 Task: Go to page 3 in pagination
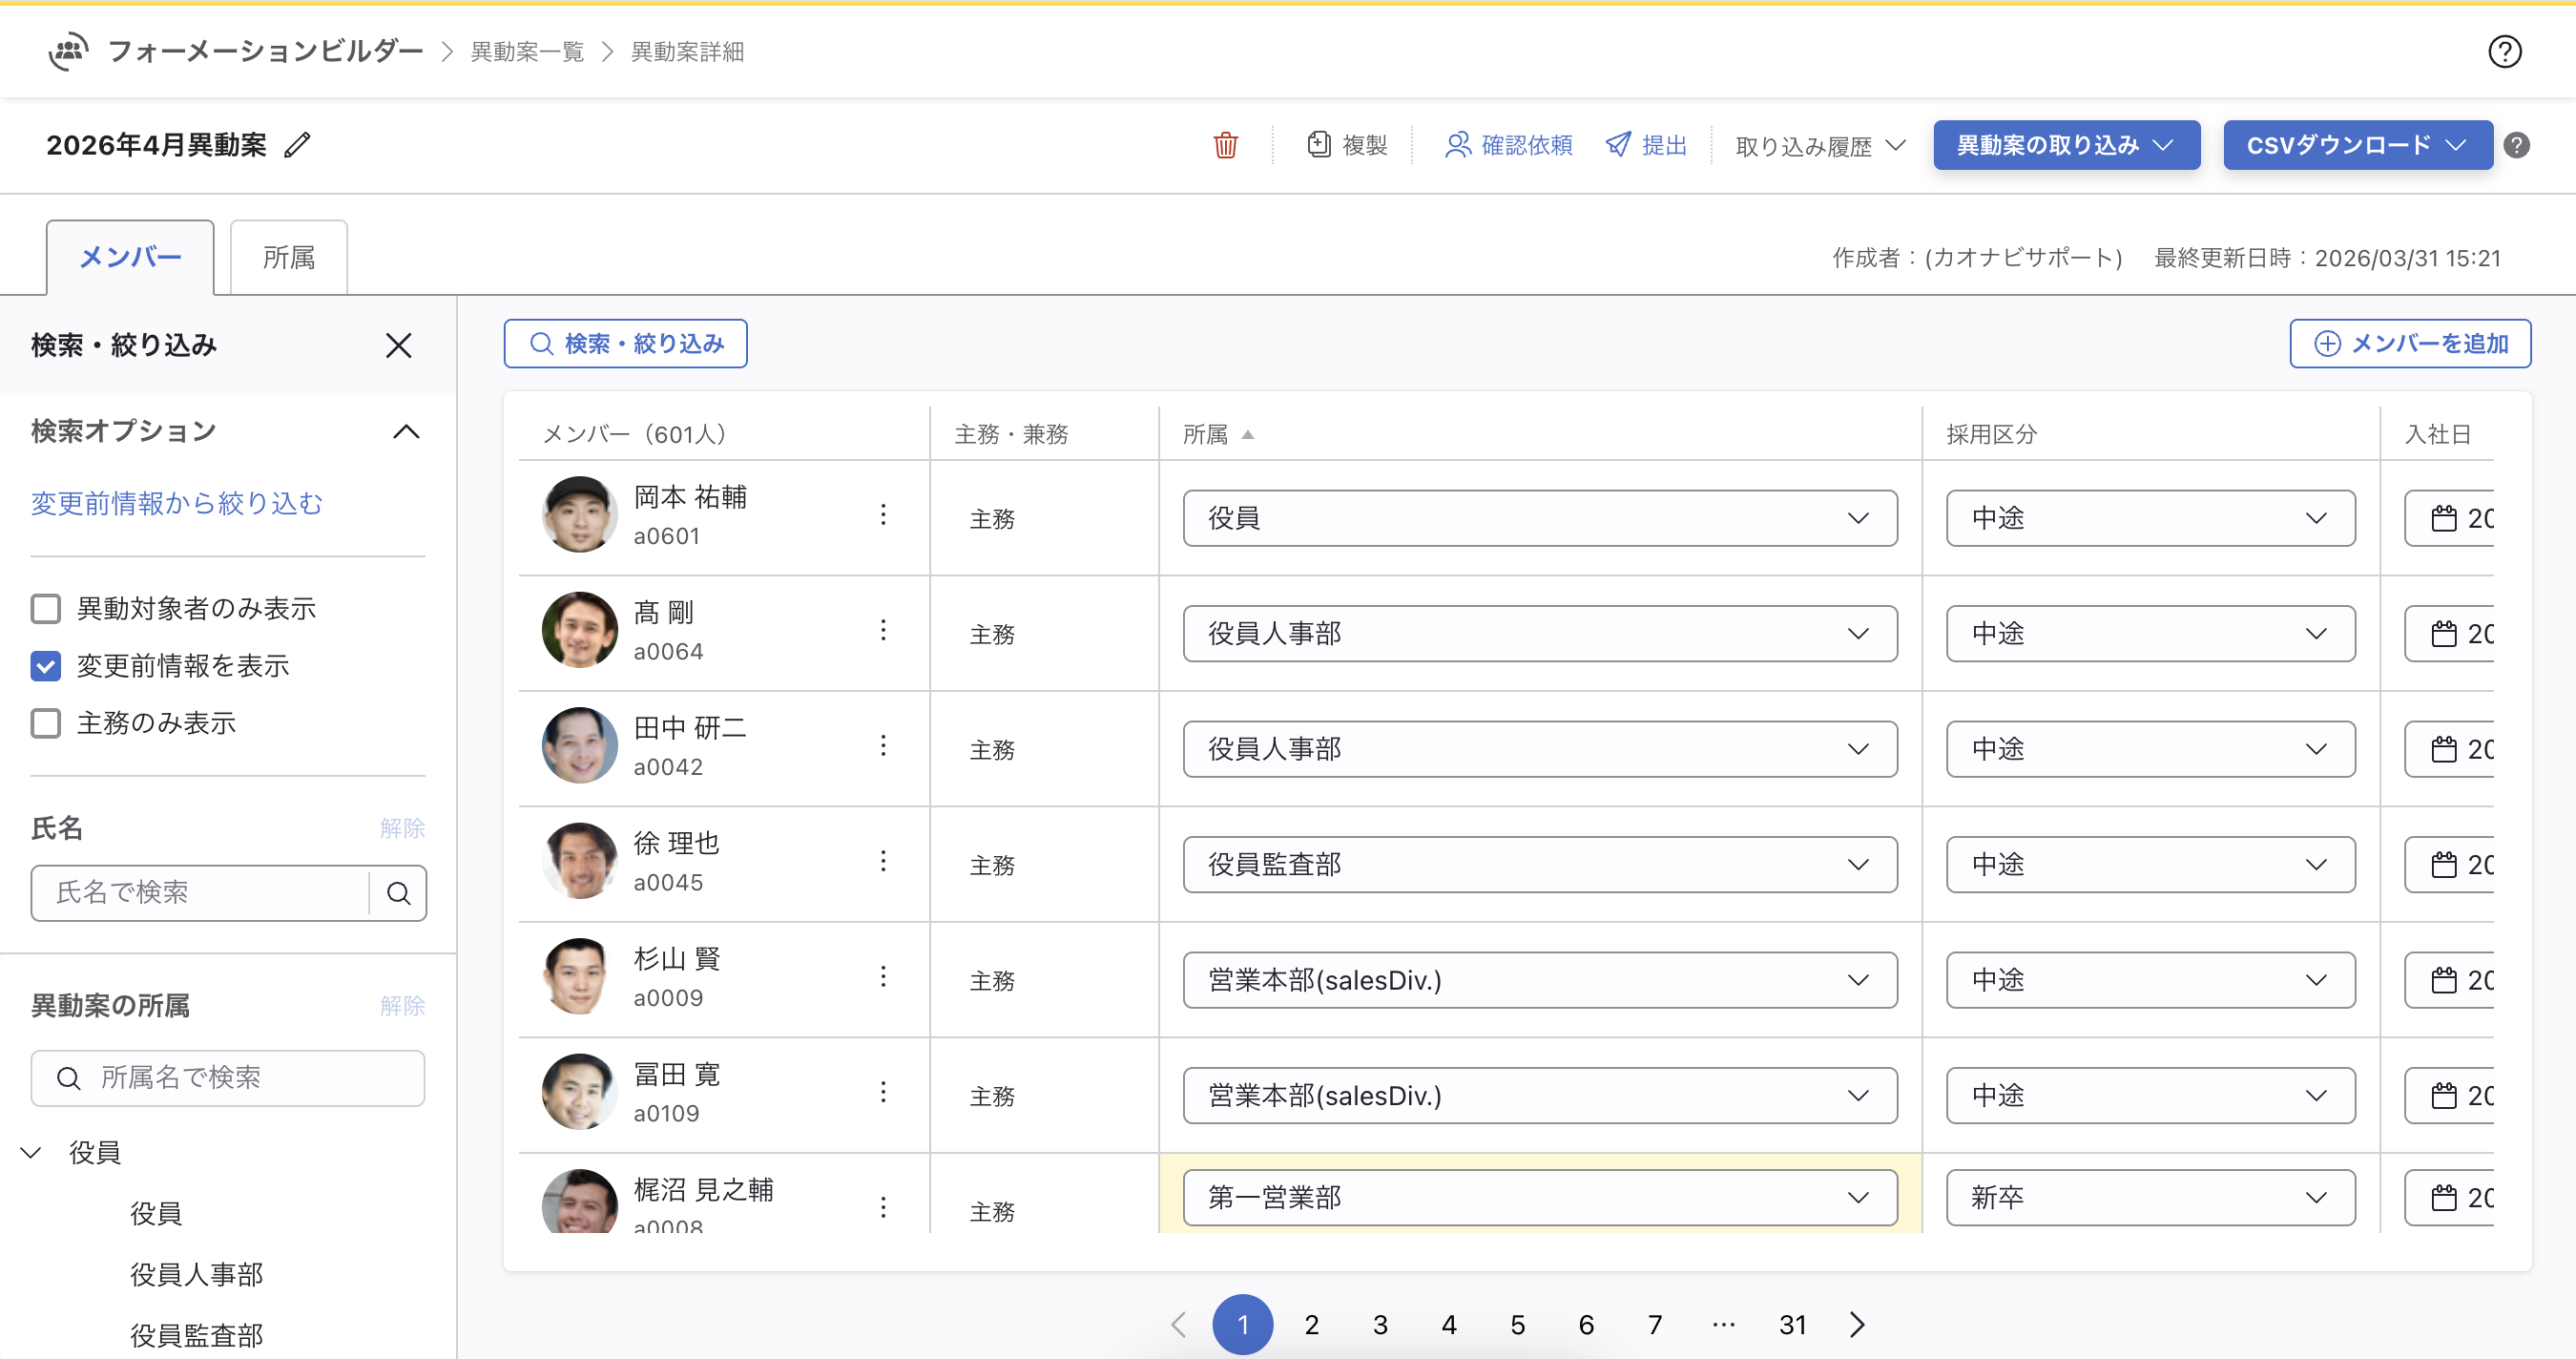tap(1380, 1325)
